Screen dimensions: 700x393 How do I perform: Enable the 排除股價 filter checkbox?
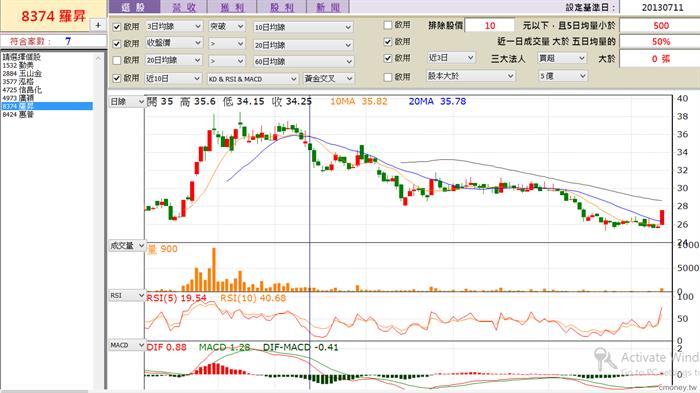(388, 25)
